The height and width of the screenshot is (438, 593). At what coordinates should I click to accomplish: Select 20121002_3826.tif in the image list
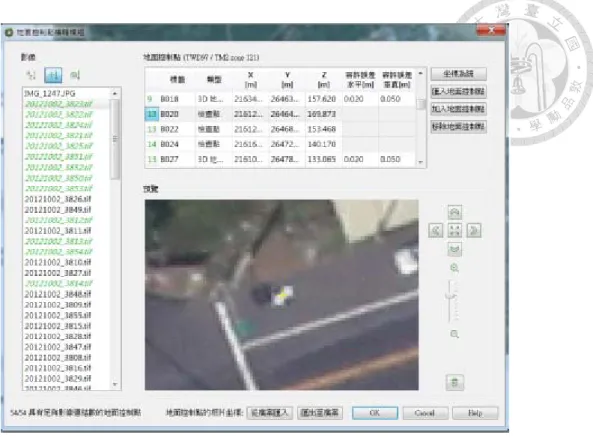[58, 199]
